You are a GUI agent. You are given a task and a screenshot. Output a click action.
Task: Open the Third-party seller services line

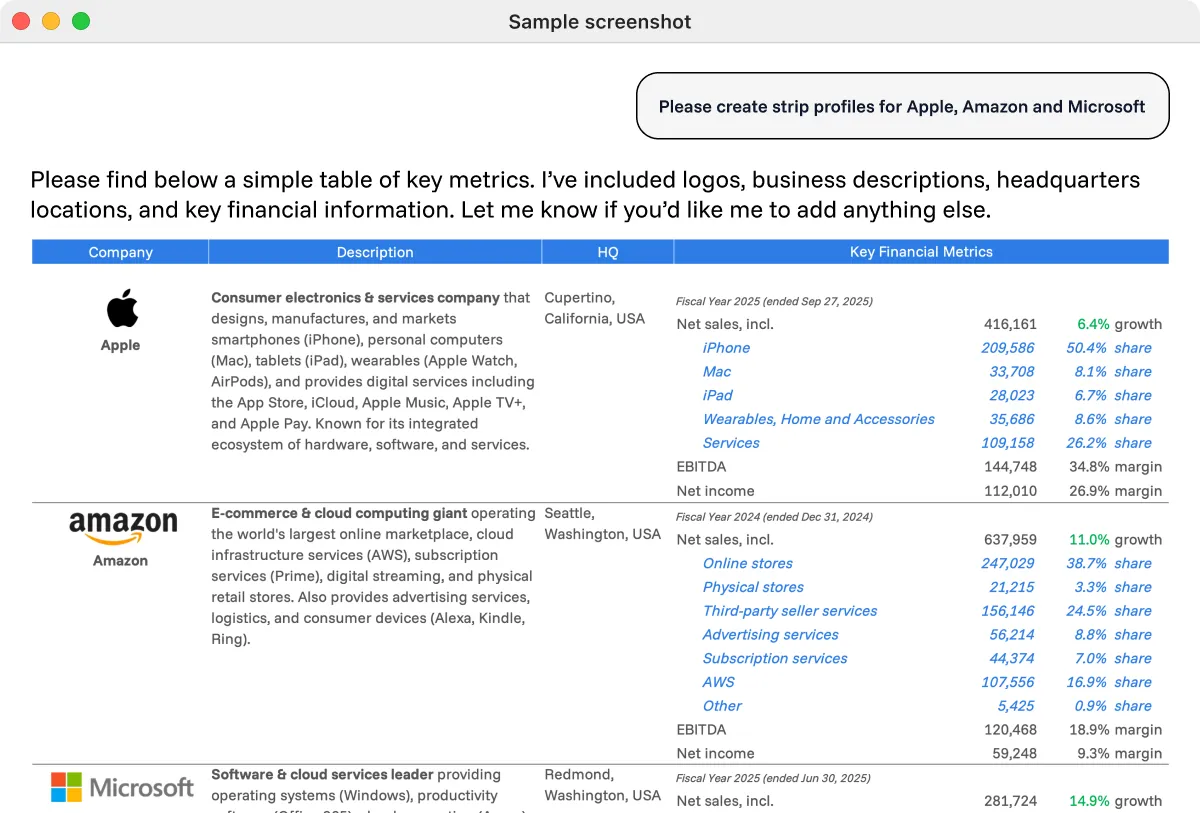tap(789, 611)
